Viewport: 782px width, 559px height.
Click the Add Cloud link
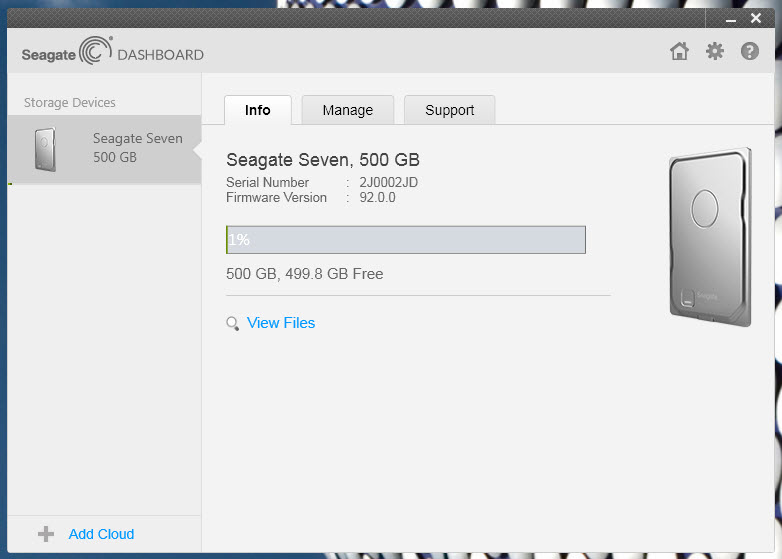pyautogui.click(x=101, y=534)
